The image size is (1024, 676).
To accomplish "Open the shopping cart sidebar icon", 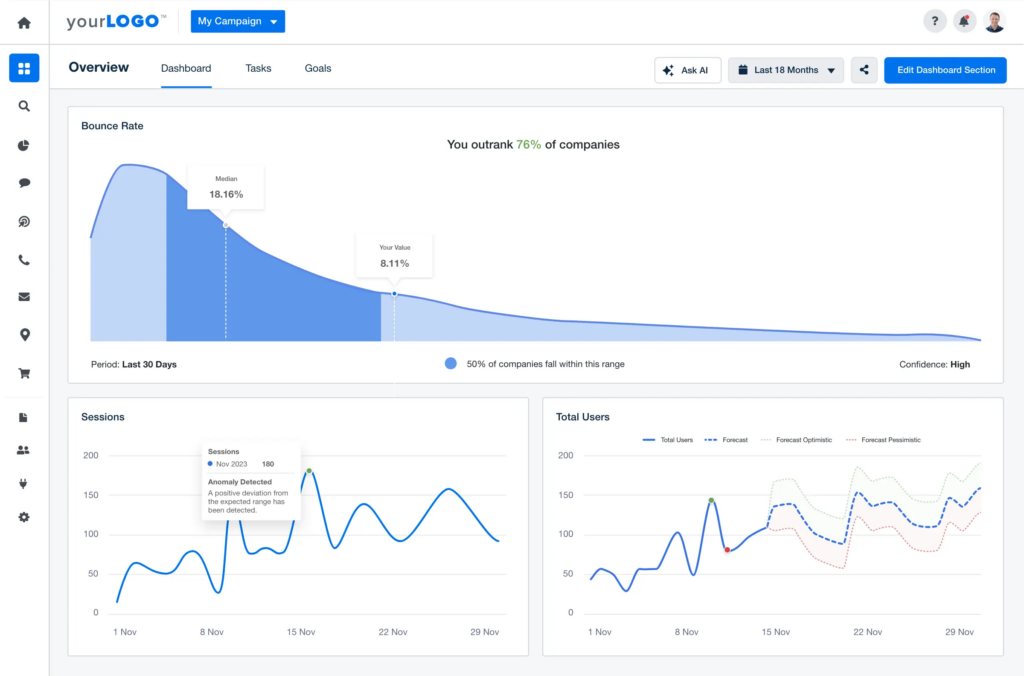I will coord(24,374).
